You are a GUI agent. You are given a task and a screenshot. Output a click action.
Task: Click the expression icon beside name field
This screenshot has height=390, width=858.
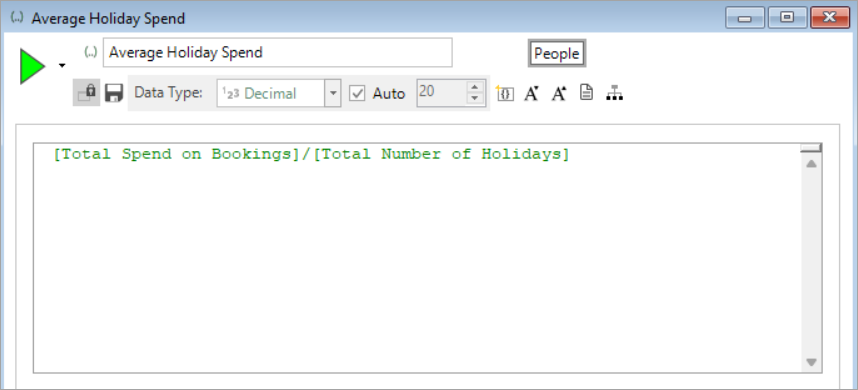[x=90, y=52]
